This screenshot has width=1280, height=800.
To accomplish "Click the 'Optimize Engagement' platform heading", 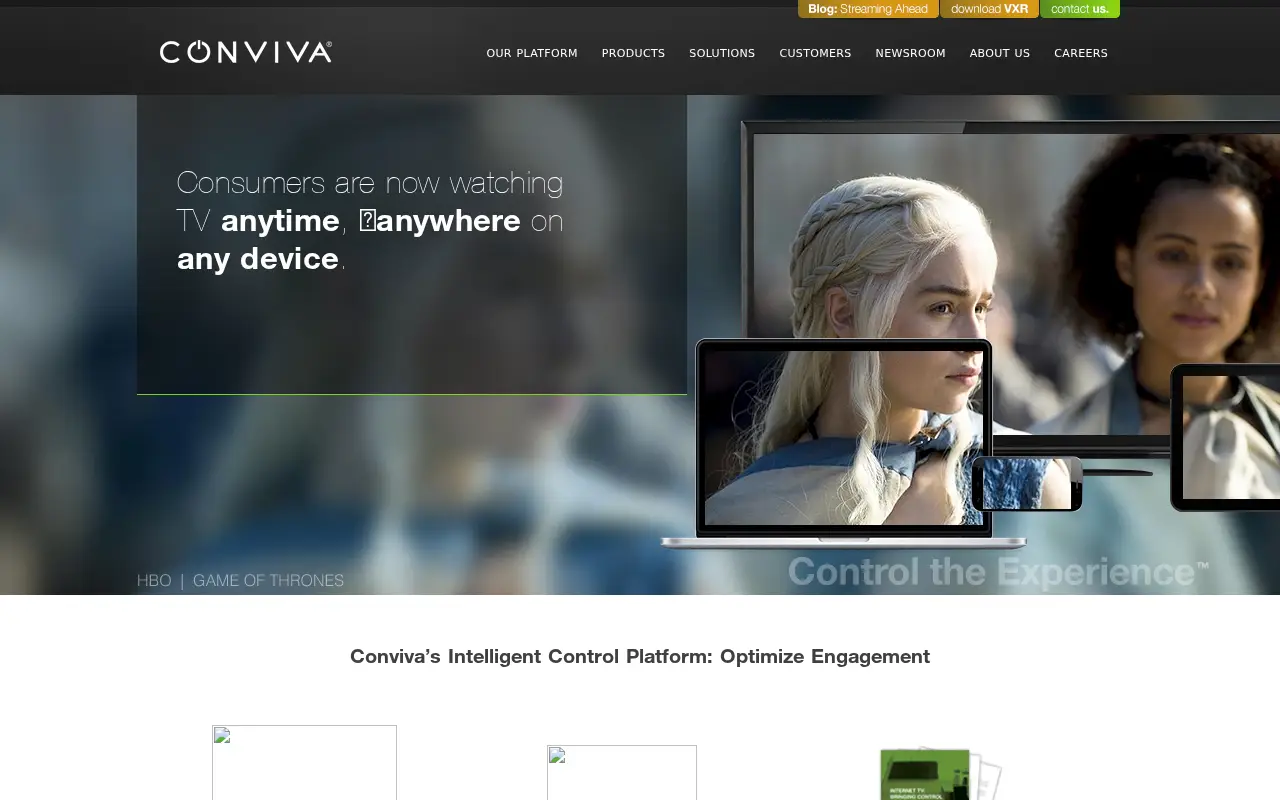I will pyautogui.click(x=640, y=656).
